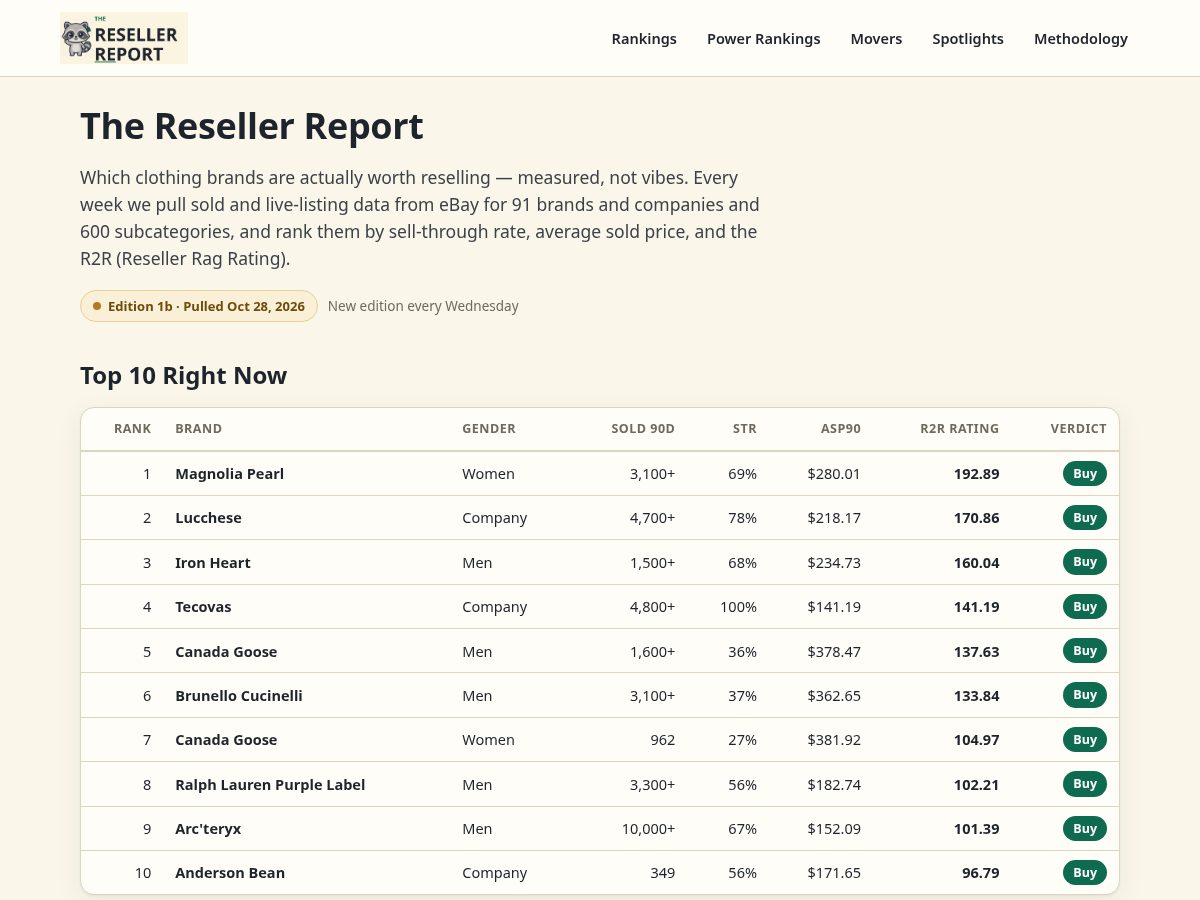Click the New edition every Wednesday note

tap(423, 306)
